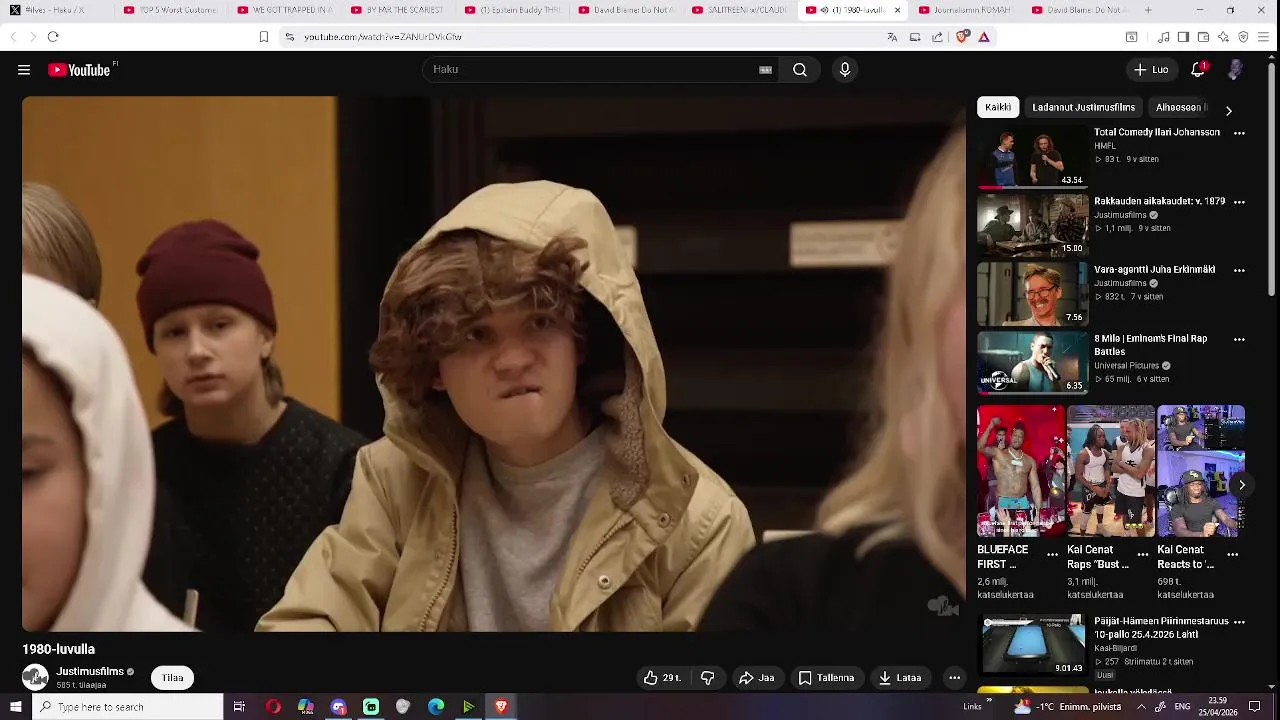
Task: Go back in browser history
Action: (x=13, y=37)
